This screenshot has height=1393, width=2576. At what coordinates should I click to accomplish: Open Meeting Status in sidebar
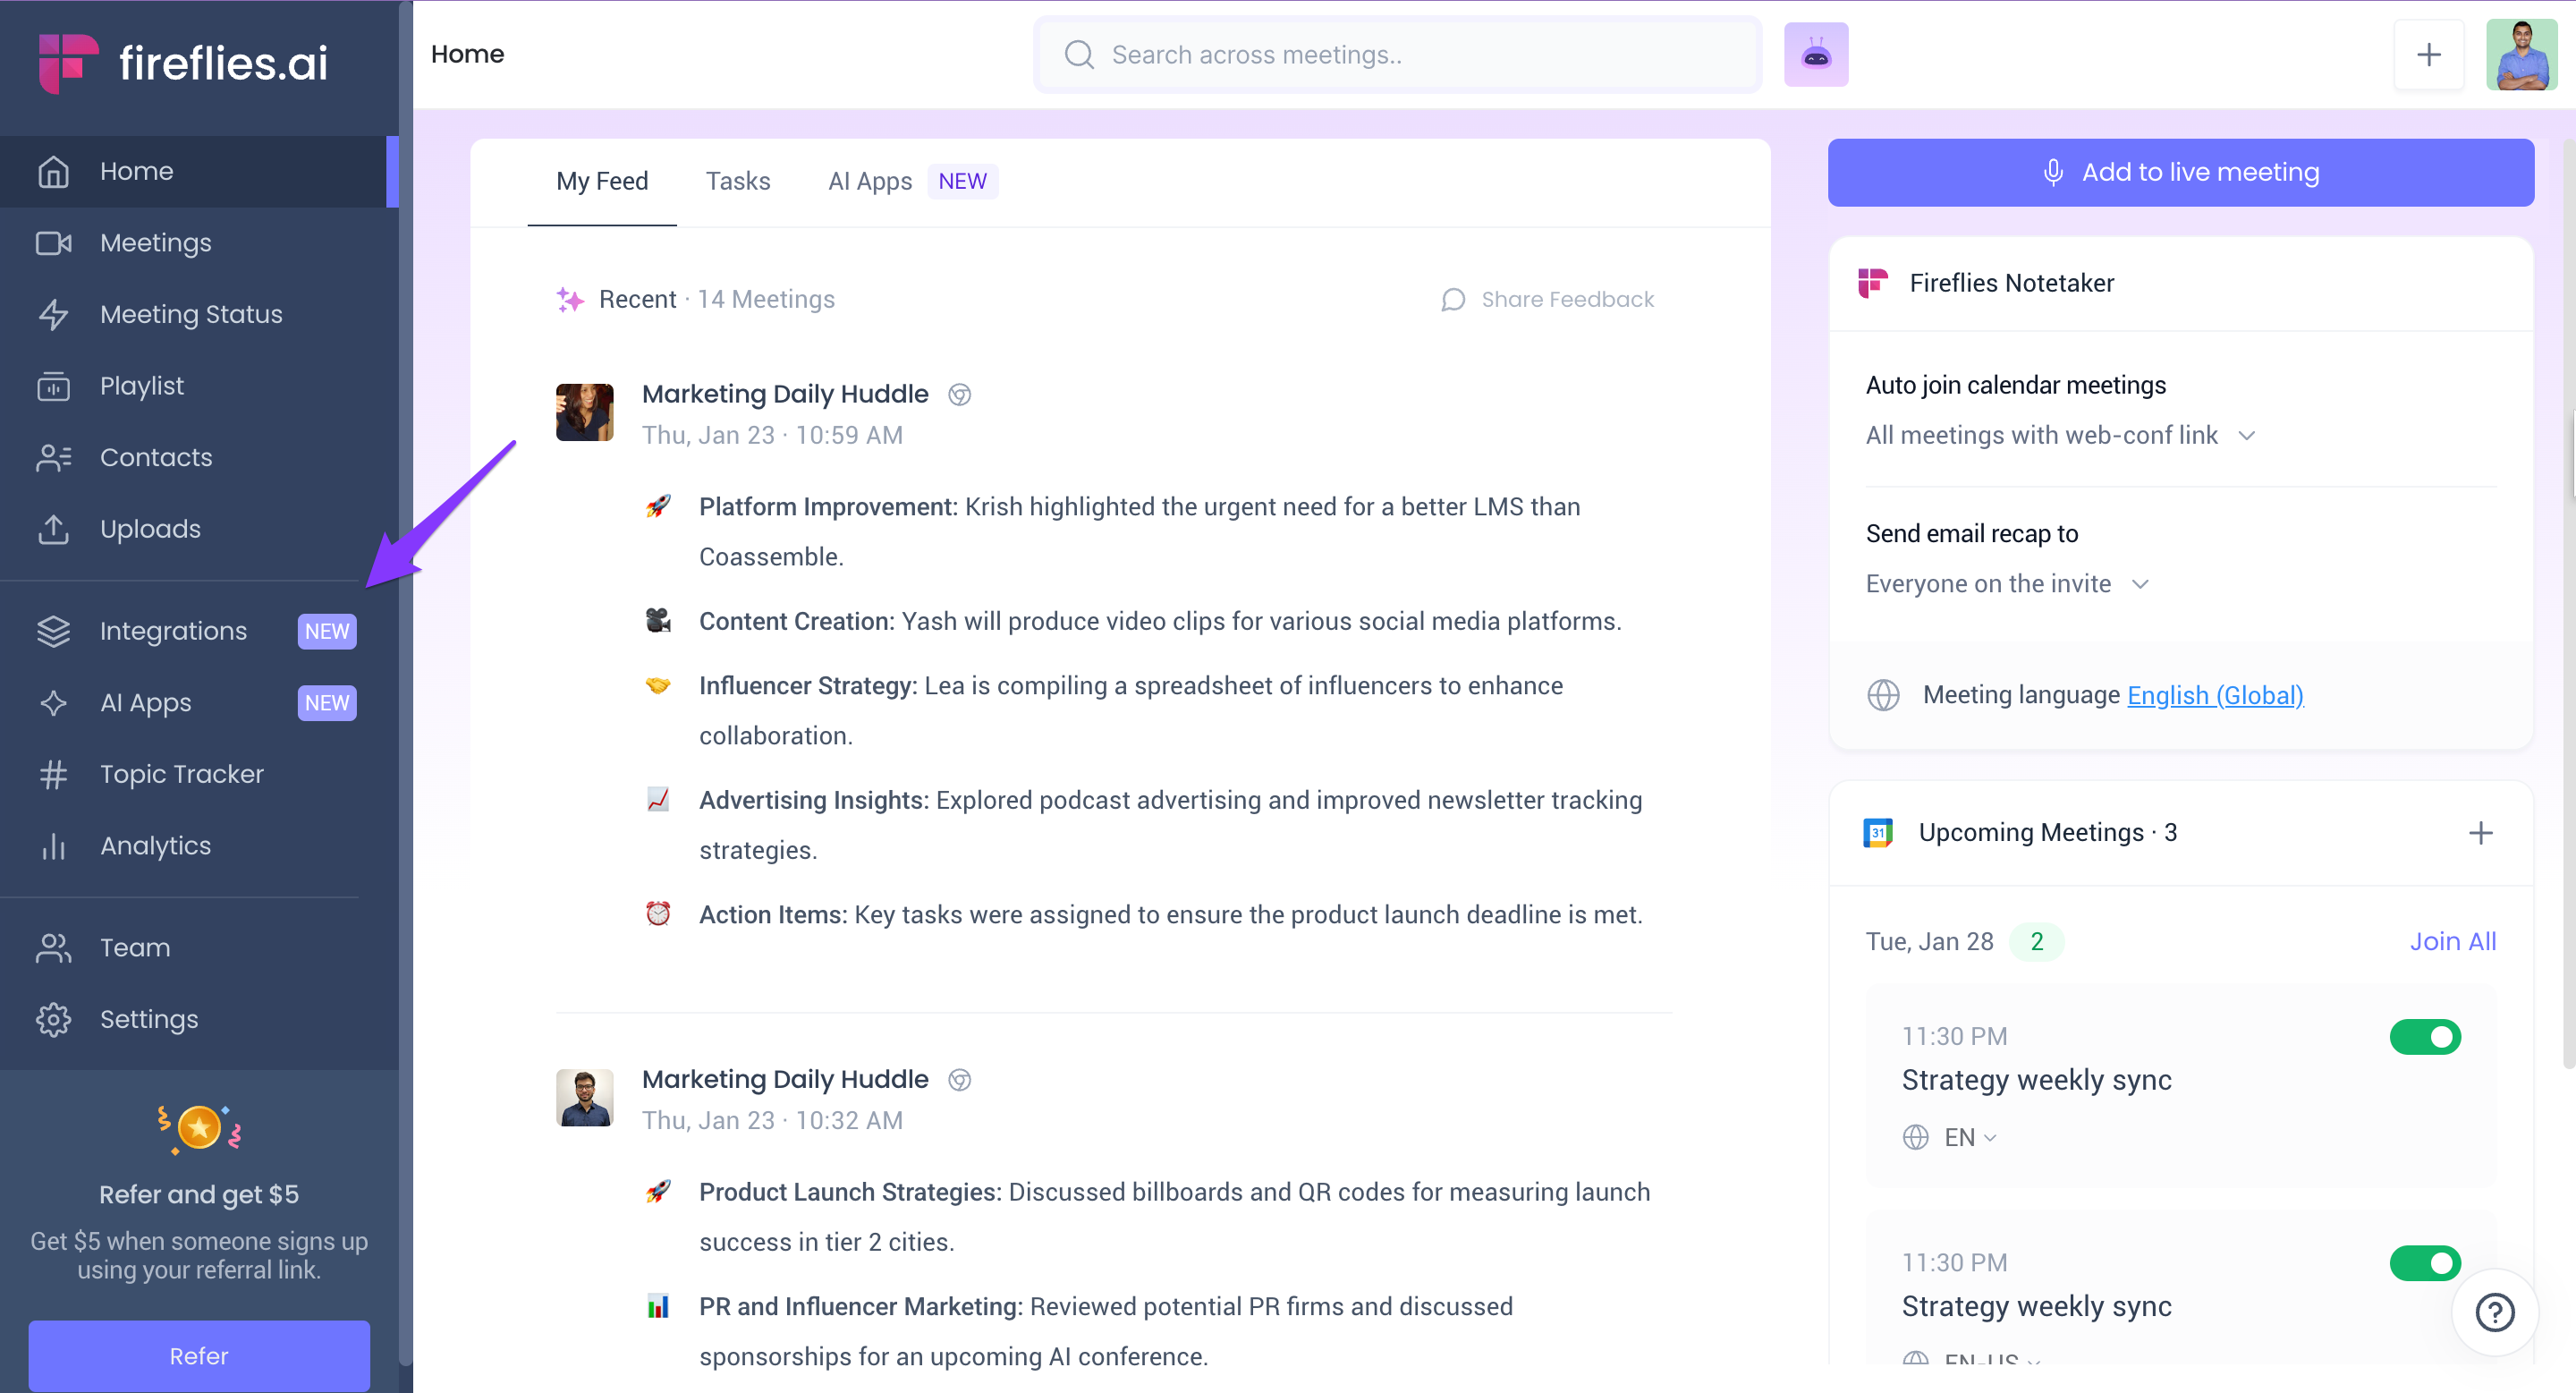[x=191, y=314]
